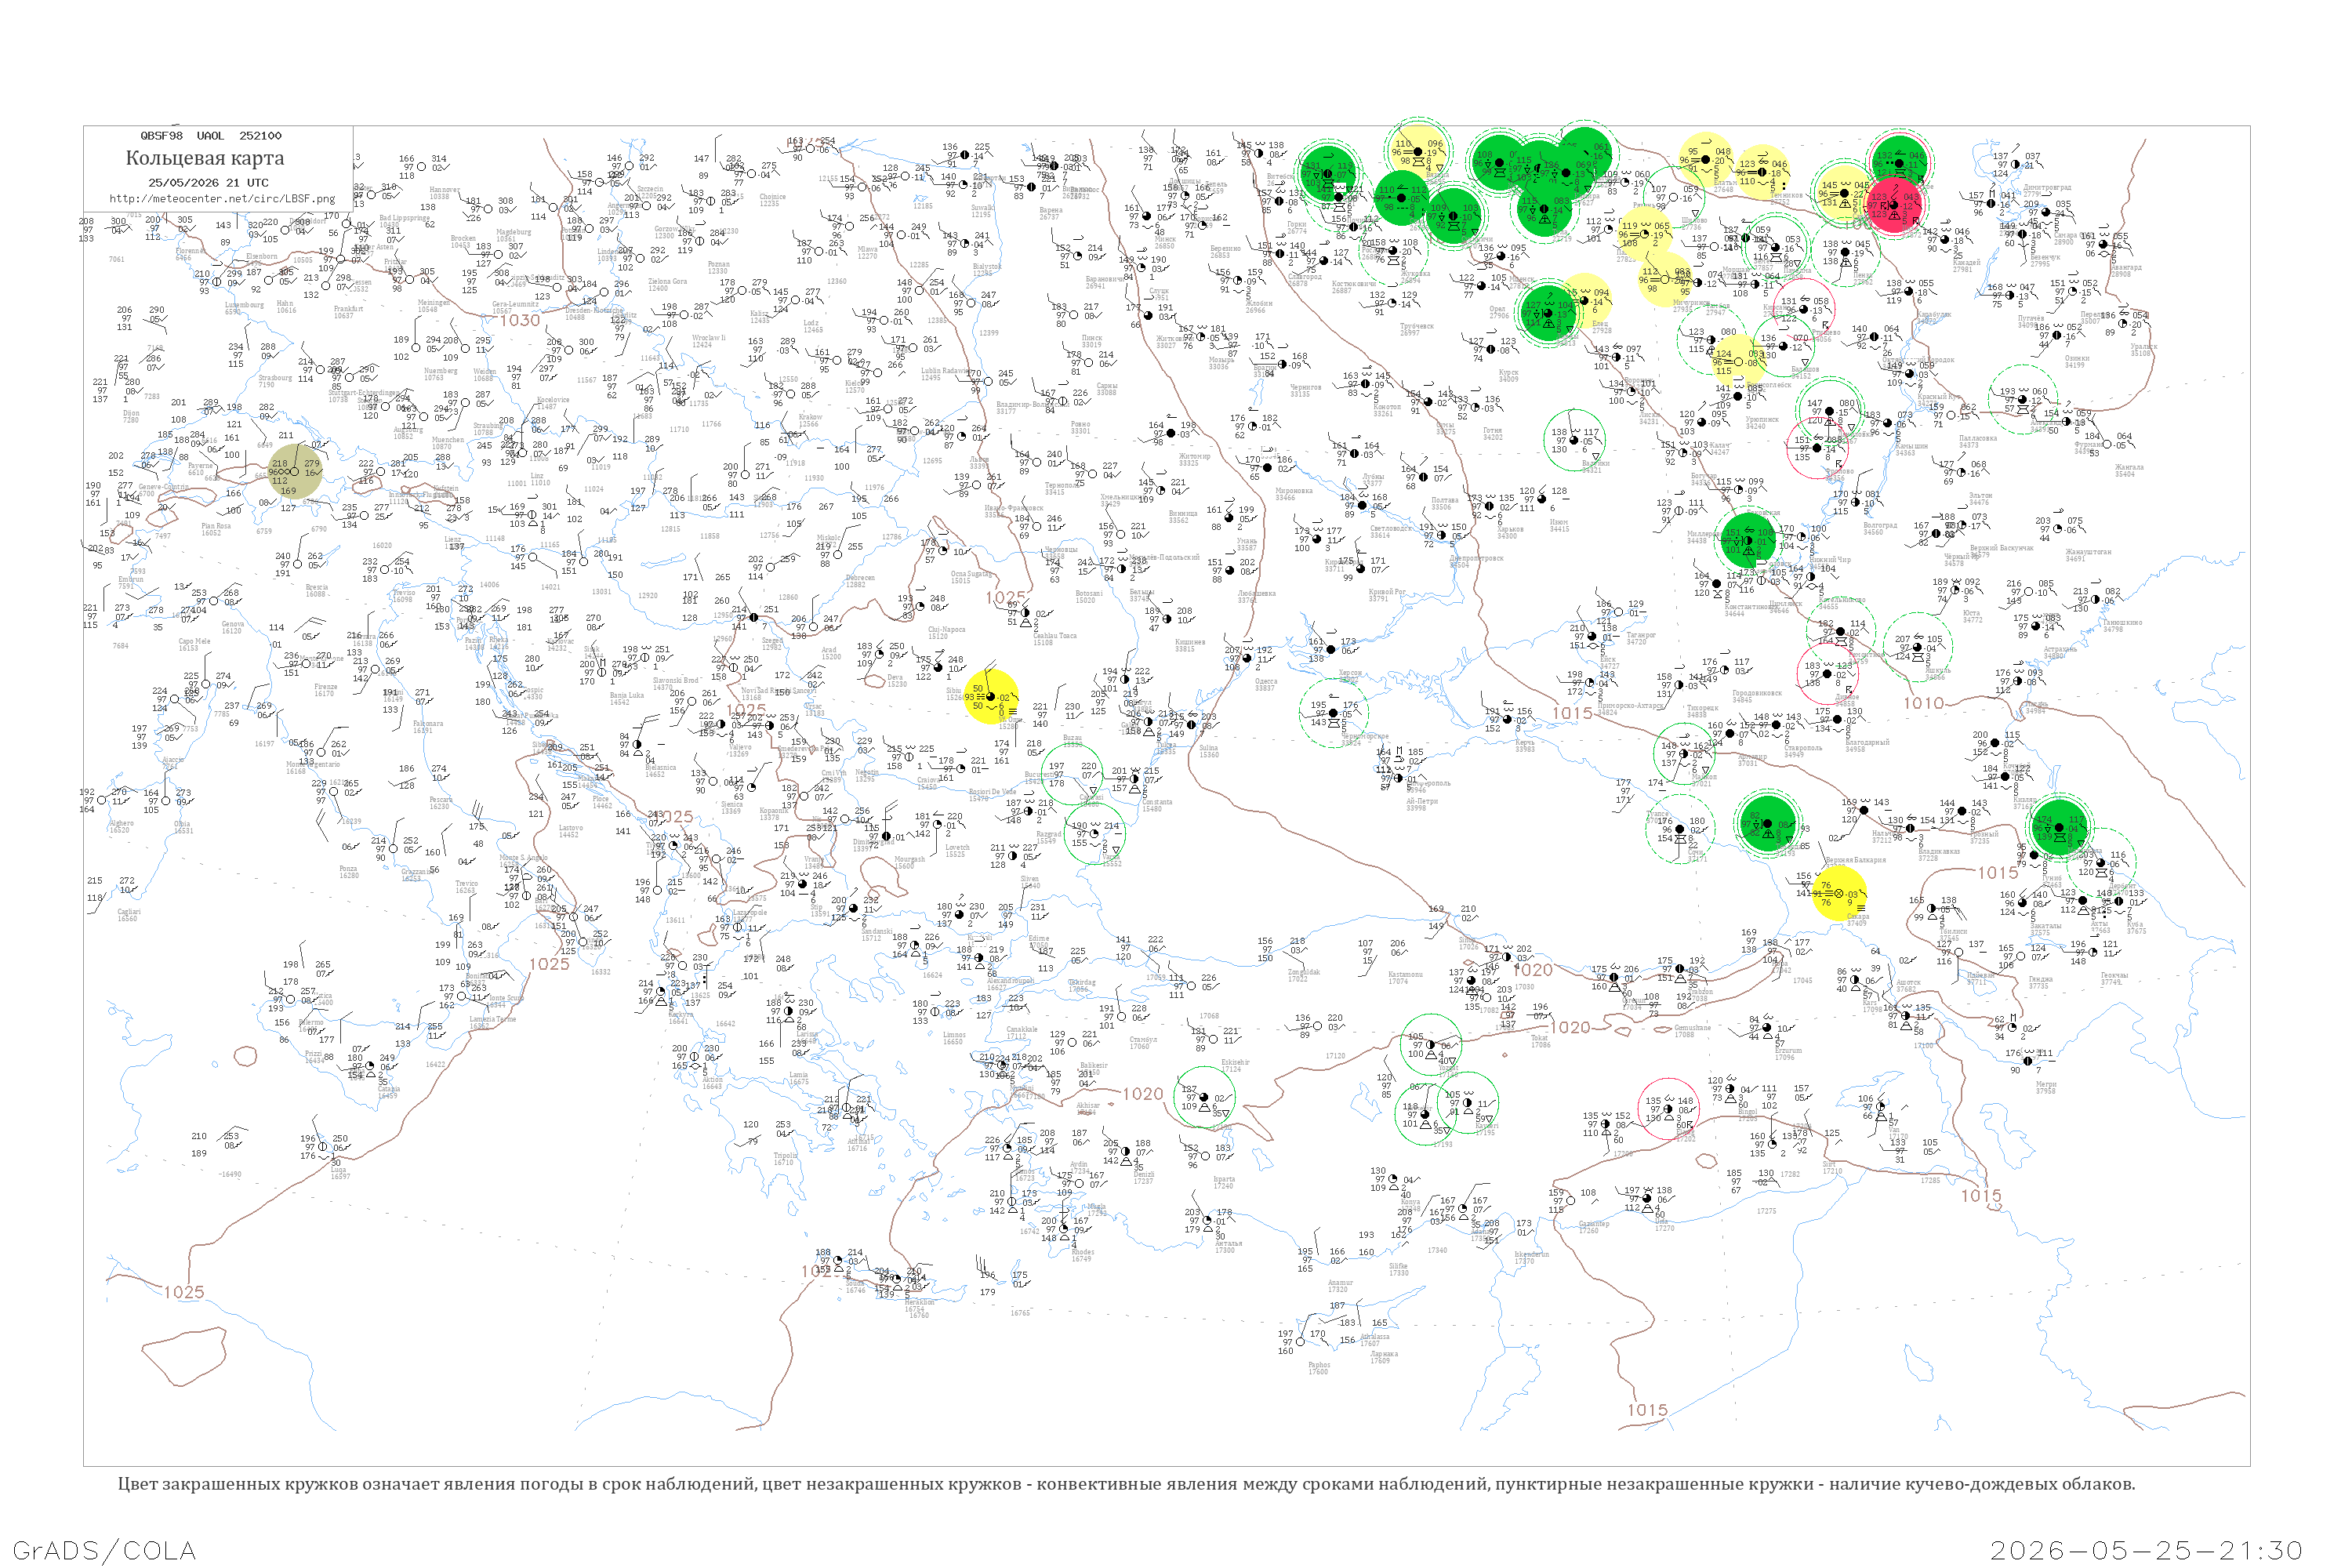This screenshot has width=2352, height=1568.
Task: Select the red filled weather circle
Action: [1895, 206]
